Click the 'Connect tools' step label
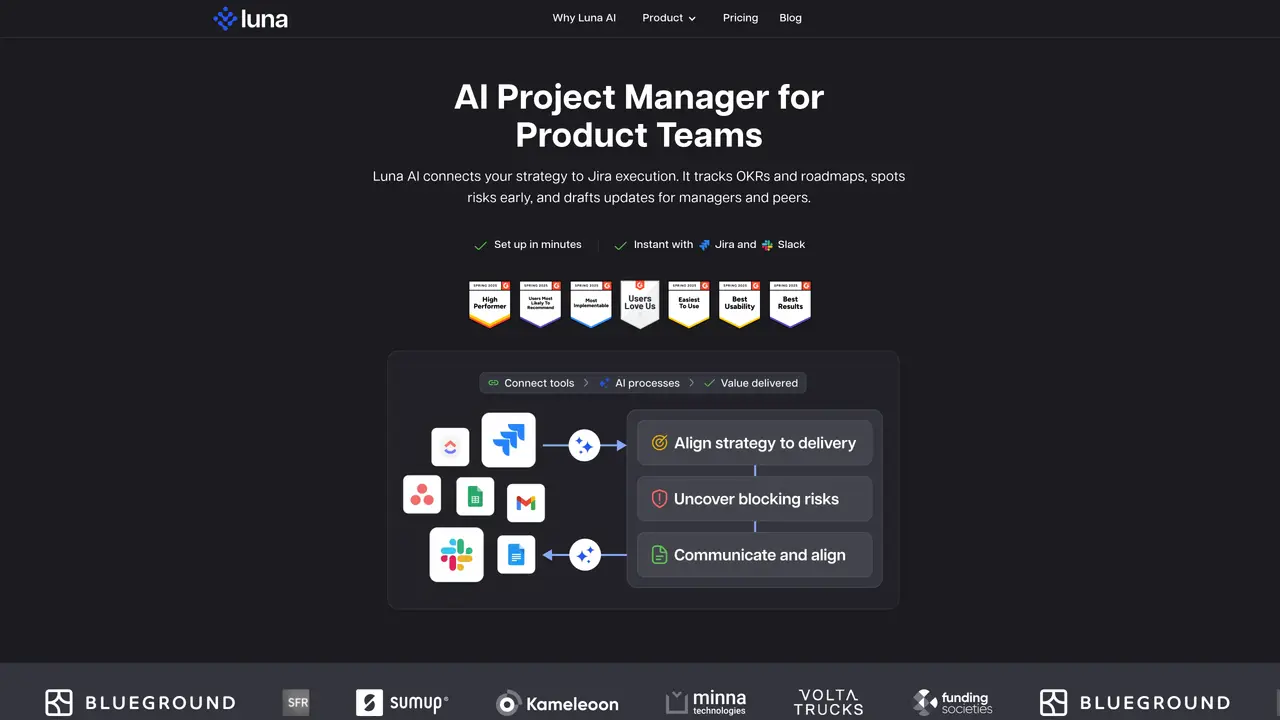 [539, 383]
